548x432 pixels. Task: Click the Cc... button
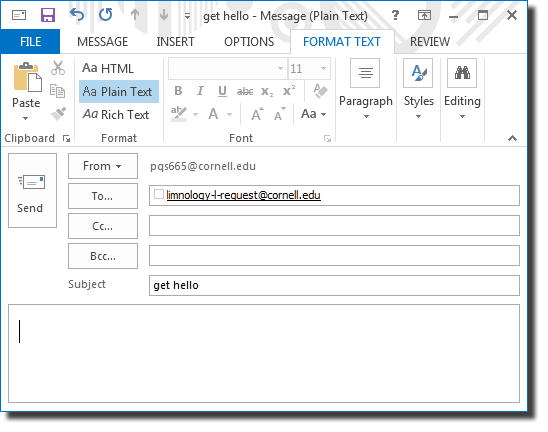(103, 226)
